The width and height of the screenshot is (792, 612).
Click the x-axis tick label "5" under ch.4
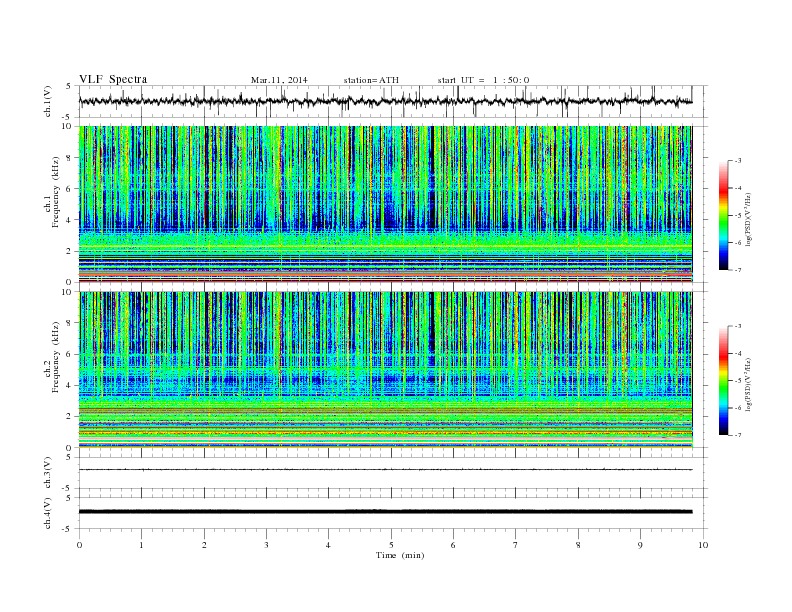[391, 545]
